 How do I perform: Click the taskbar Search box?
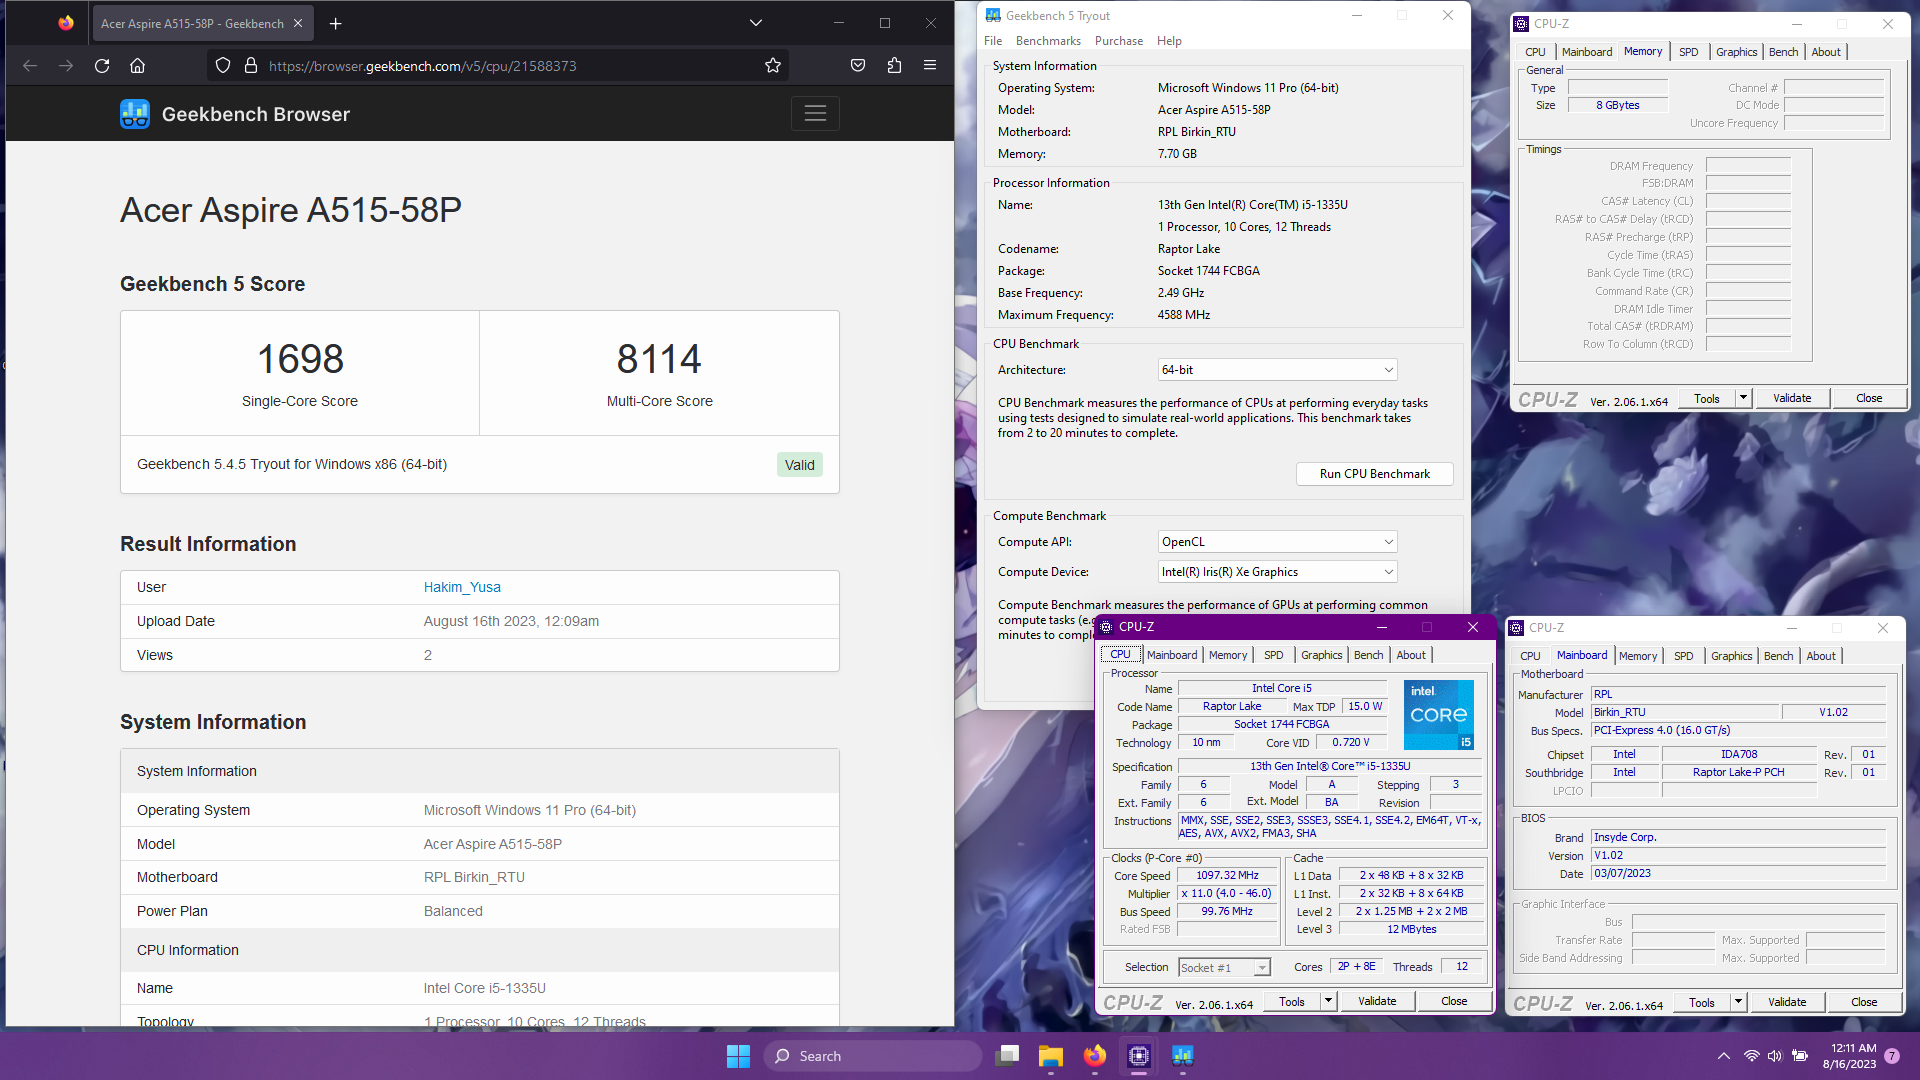pos(873,1056)
